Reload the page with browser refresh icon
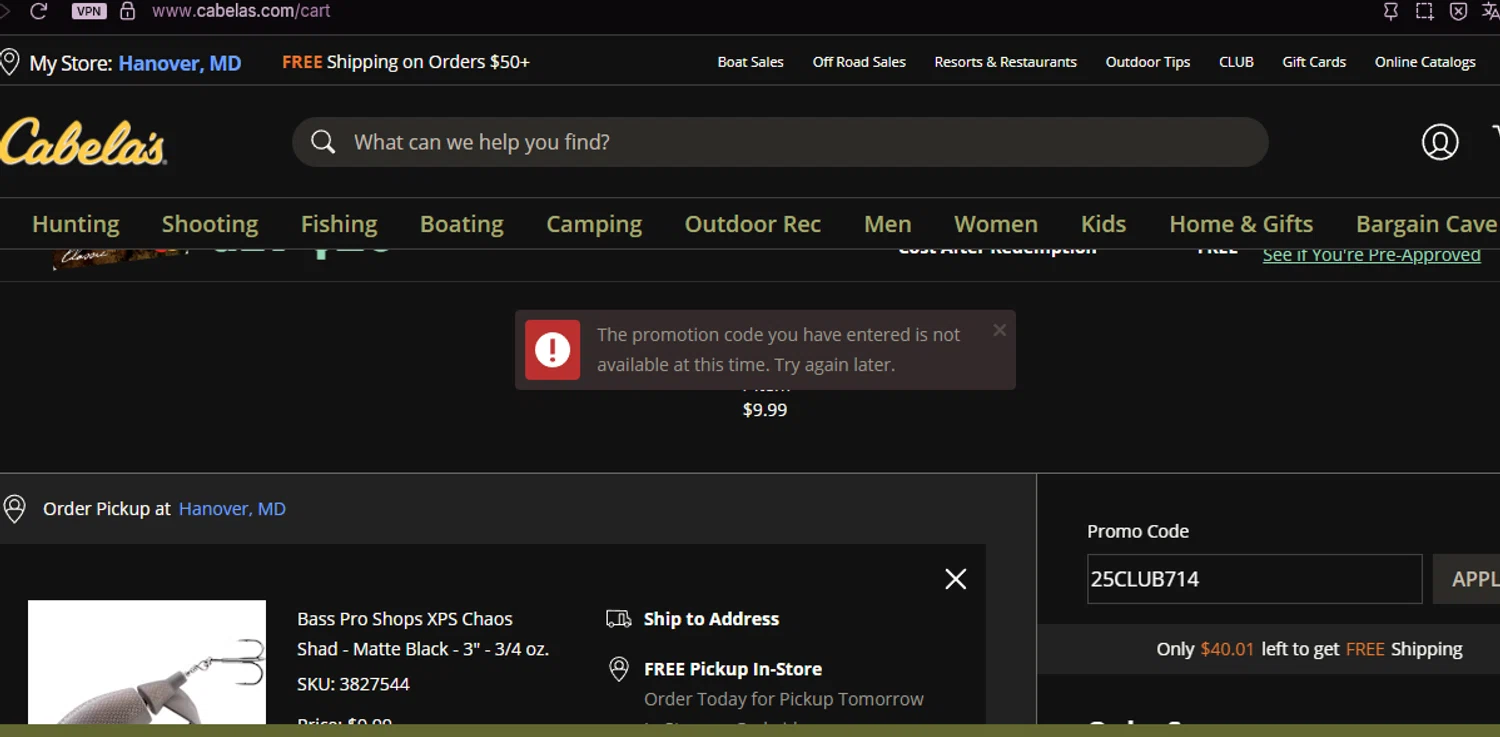 pyautogui.click(x=39, y=11)
